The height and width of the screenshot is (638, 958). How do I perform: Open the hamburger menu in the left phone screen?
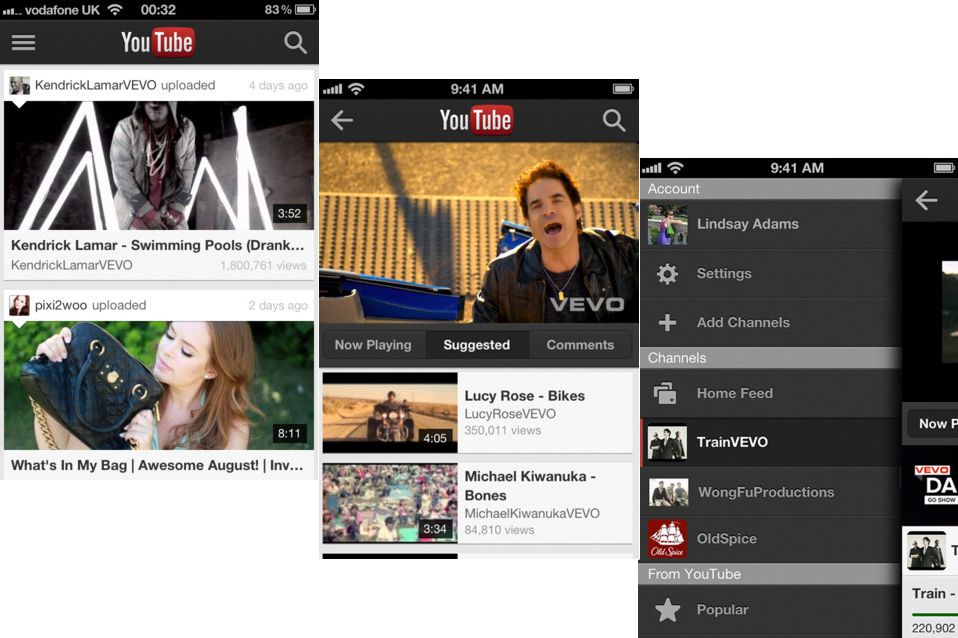tap(23, 42)
